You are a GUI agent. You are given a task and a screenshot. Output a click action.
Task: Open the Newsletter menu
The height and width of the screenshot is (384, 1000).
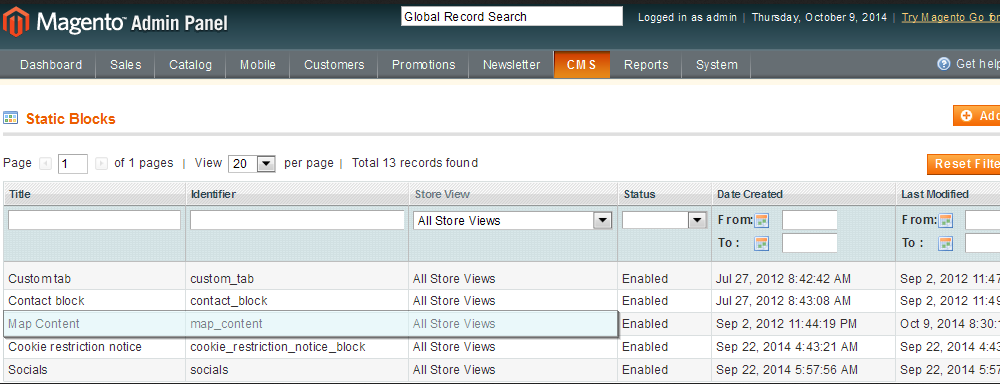click(511, 64)
